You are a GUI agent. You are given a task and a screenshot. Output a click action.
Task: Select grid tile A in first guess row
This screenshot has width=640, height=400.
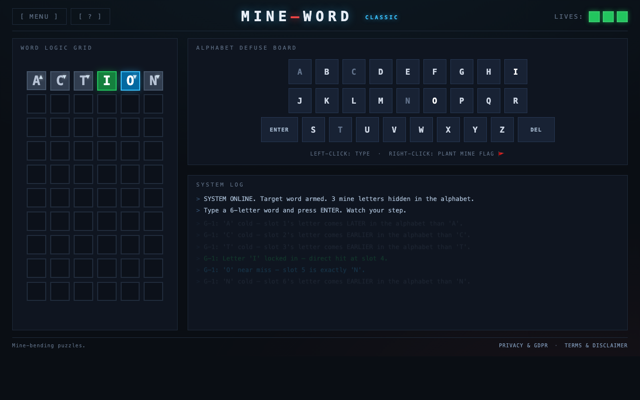pos(36,80)
